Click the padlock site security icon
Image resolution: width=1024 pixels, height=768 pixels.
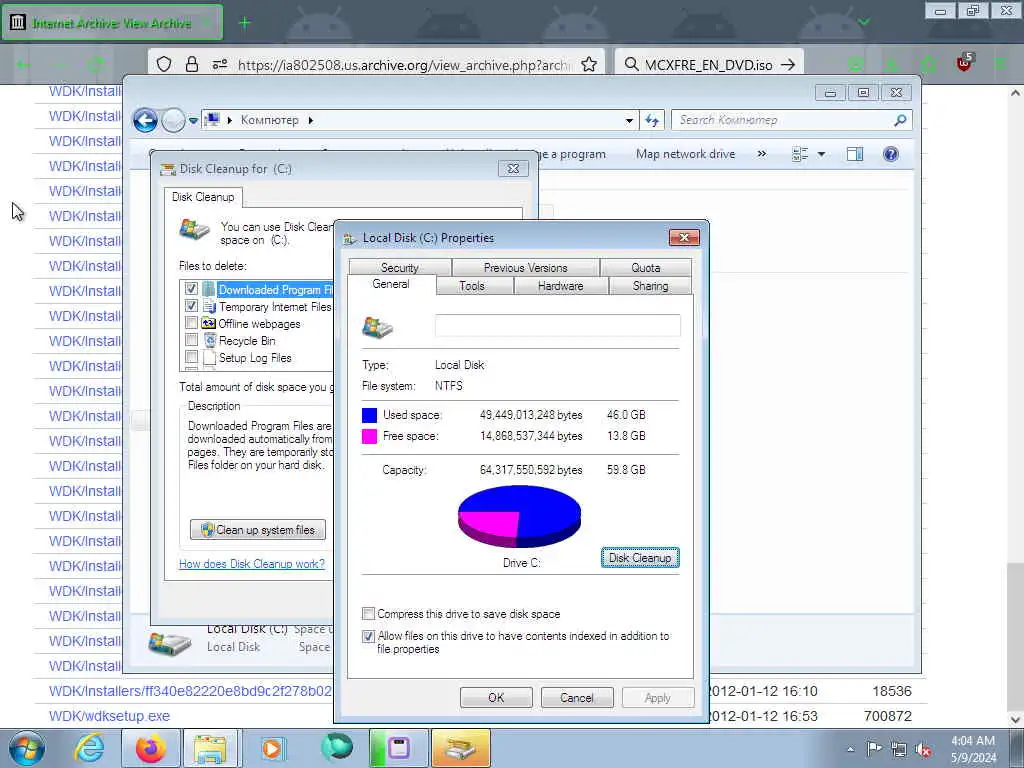point(191,64)
